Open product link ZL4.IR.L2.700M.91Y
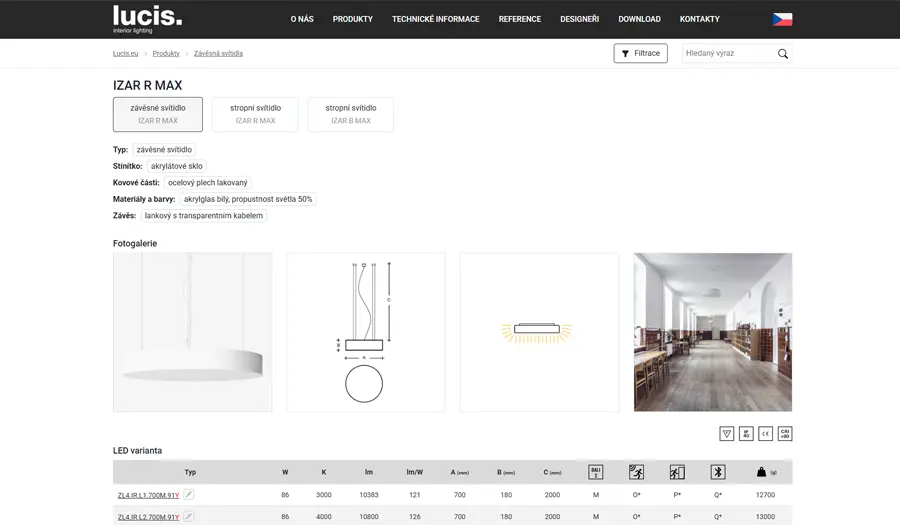 (x=148, y=517)
